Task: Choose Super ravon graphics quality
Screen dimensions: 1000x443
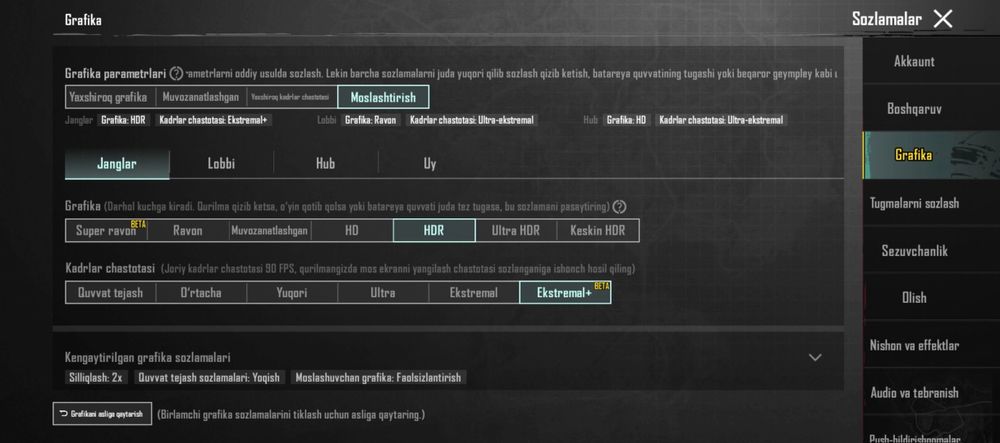Action: point(107,231)
